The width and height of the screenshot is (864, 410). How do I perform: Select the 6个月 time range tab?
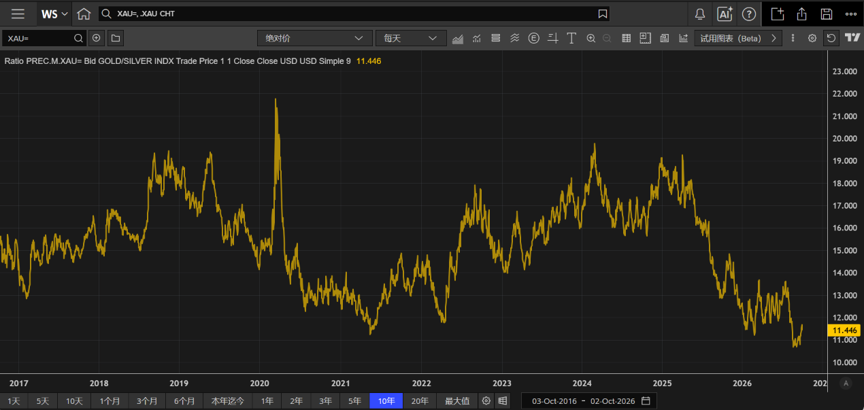(184, 401)
